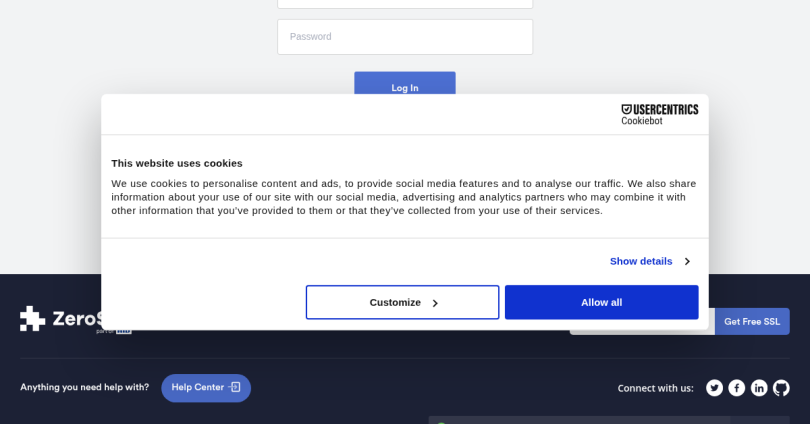Click the exit icon inside Help Center

click(235, 388)
